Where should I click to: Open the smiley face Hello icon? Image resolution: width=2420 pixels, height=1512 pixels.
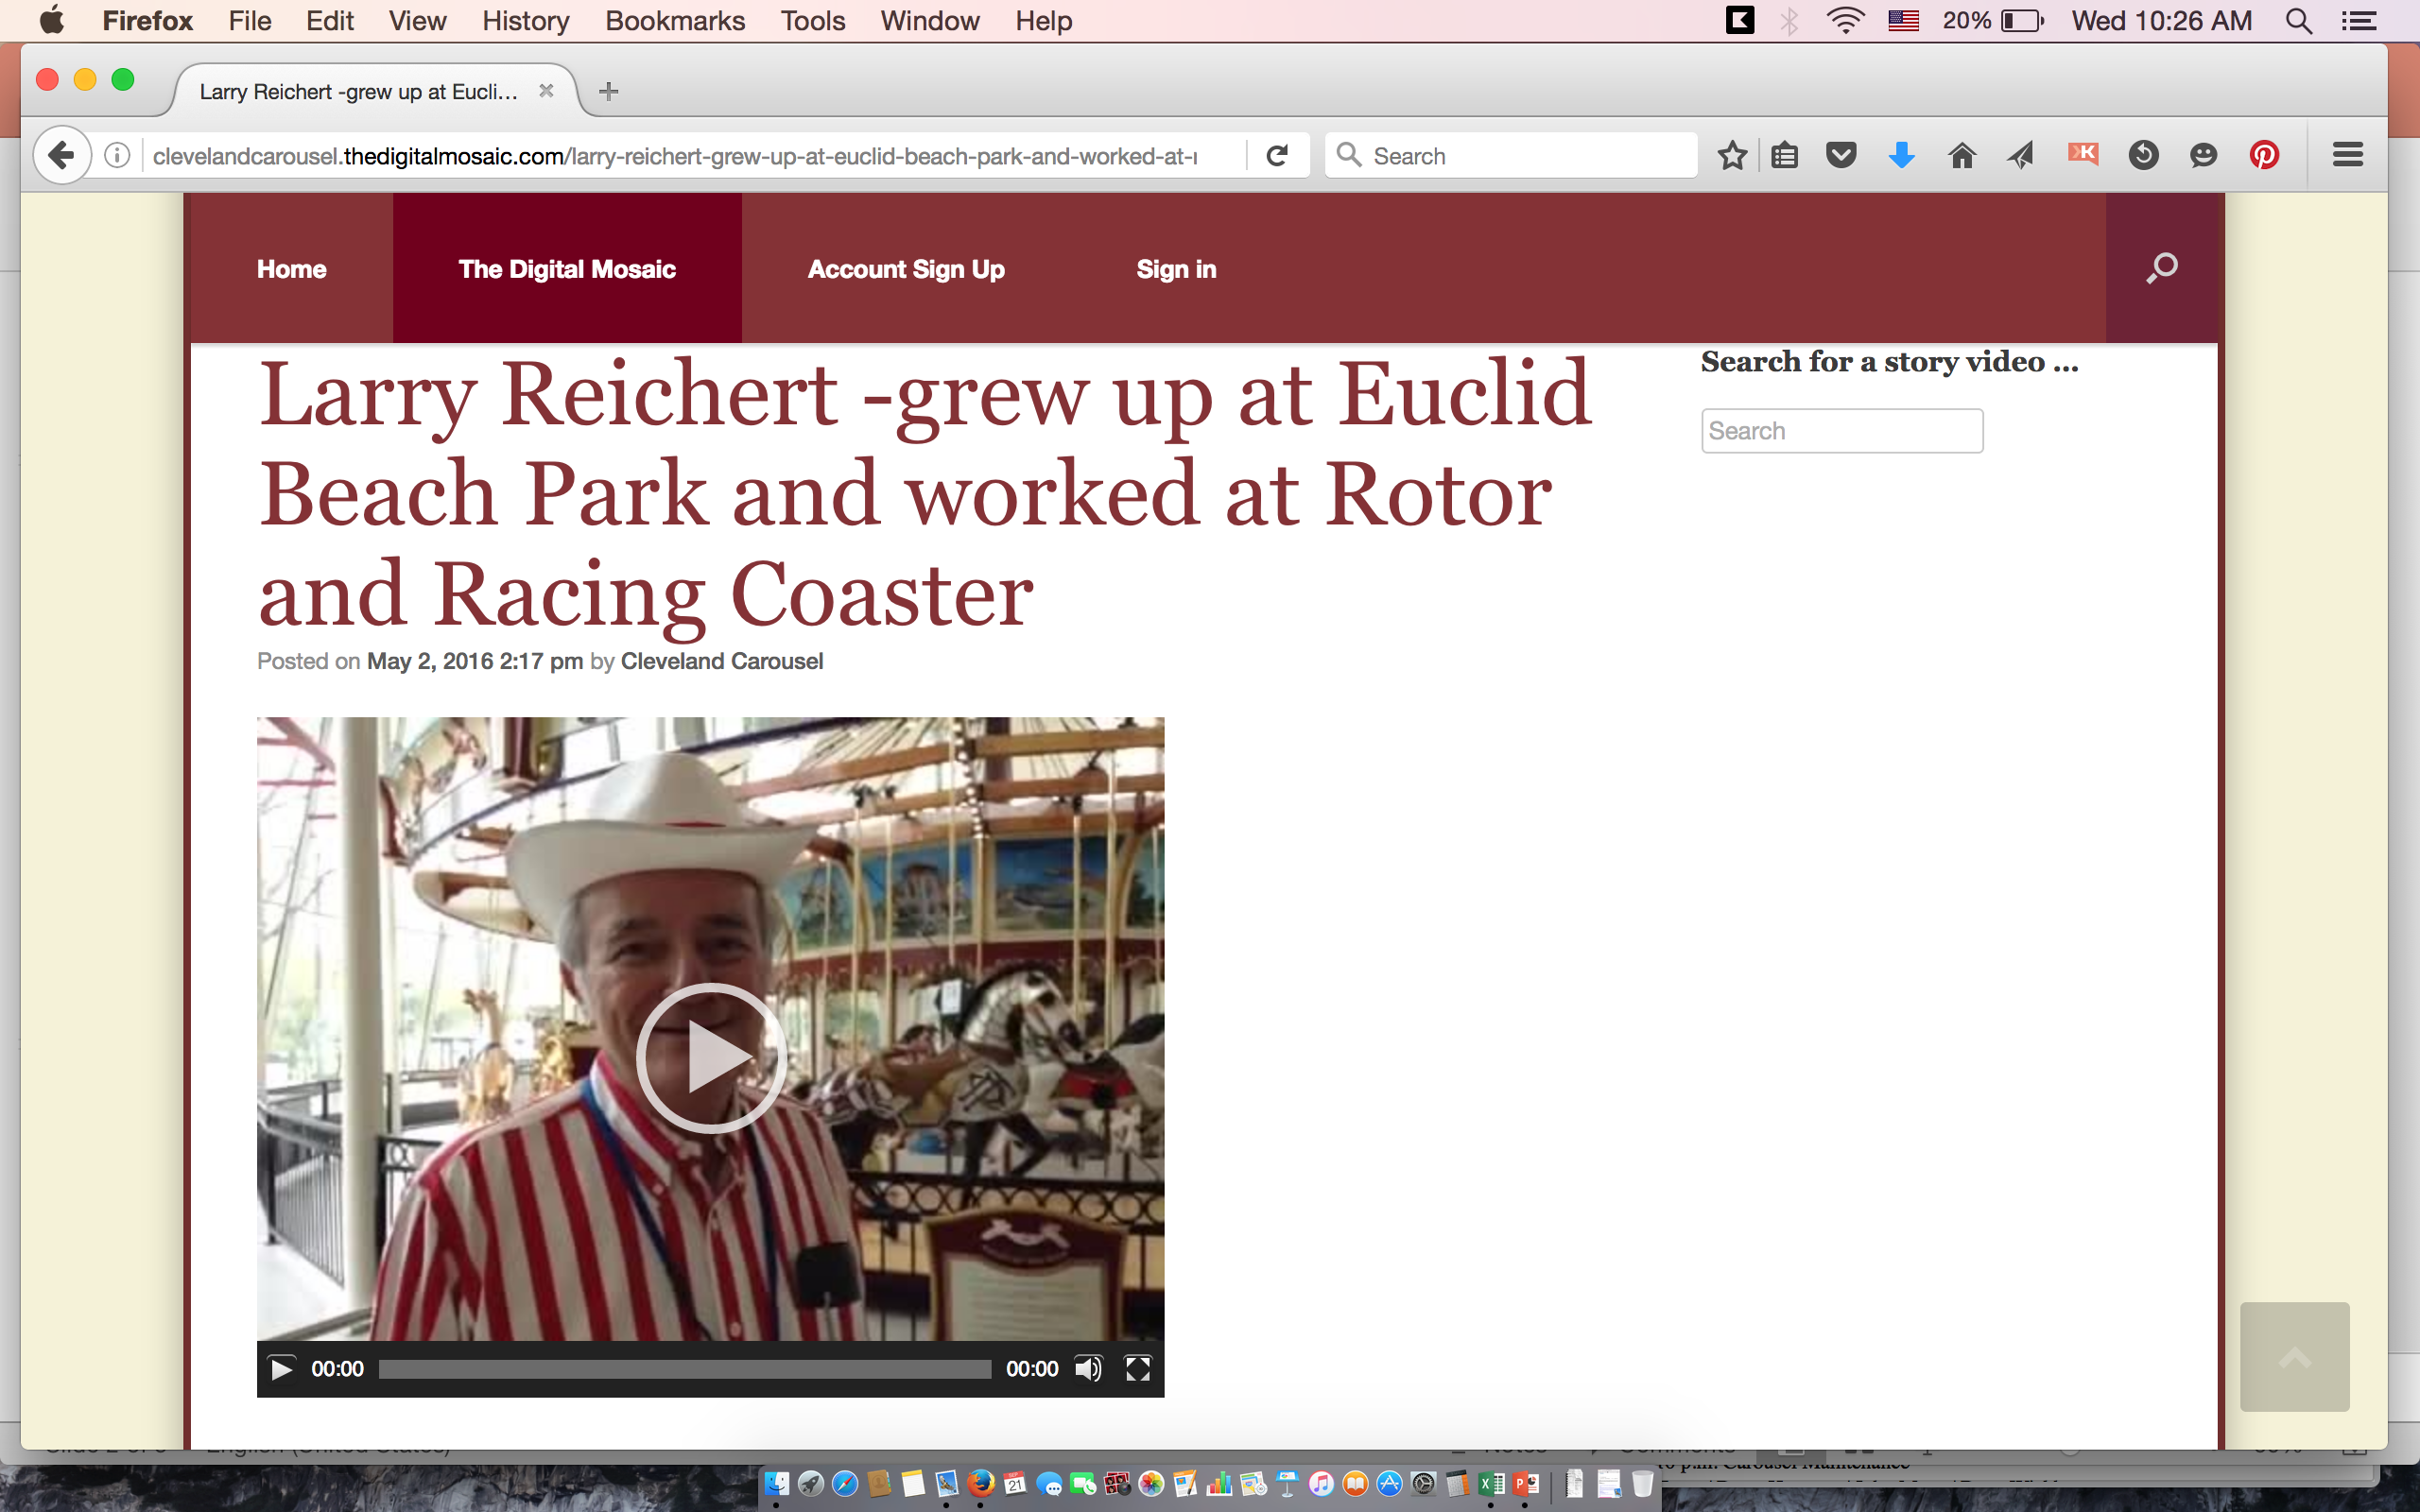tap(2203, 155)
